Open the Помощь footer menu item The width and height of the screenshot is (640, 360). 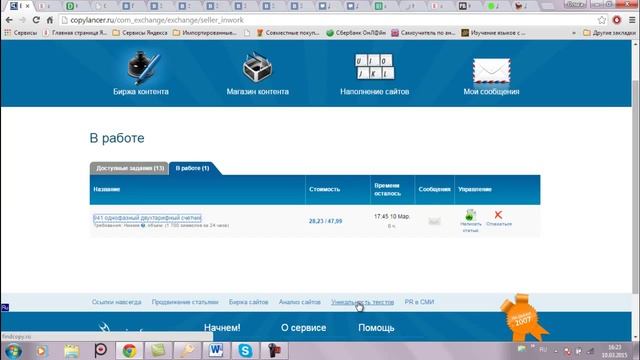point(376,328)
